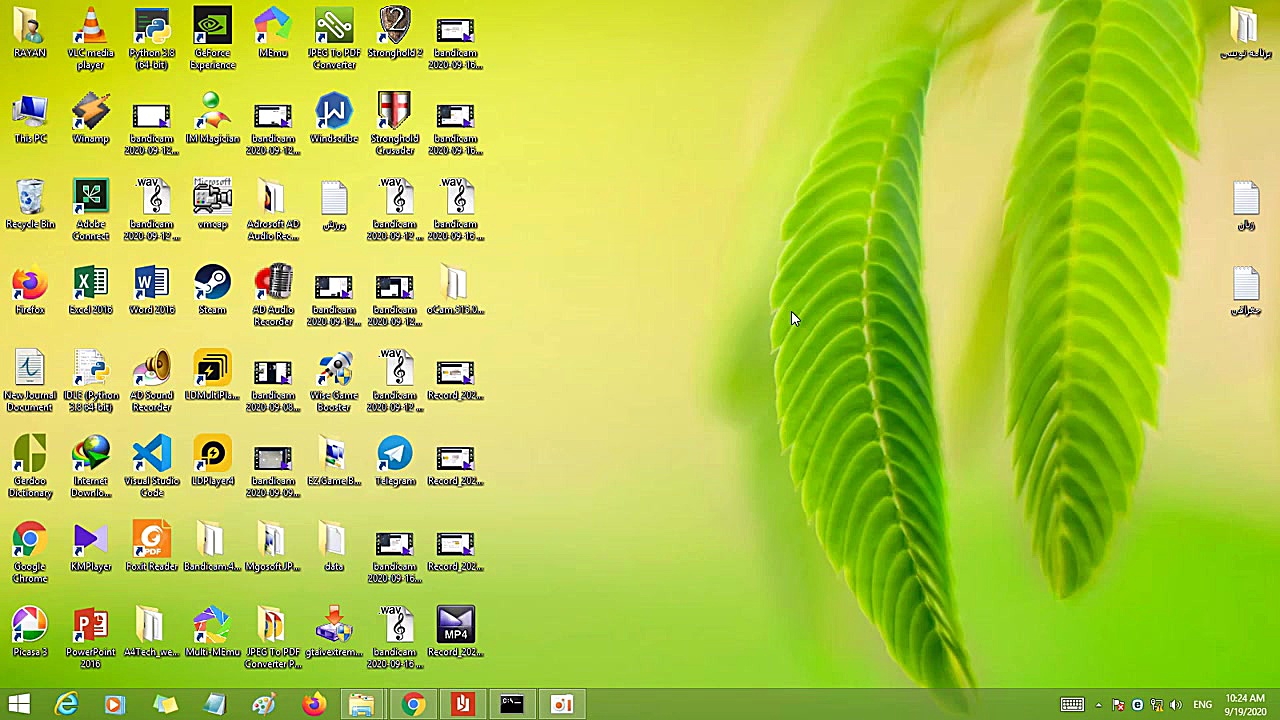The width and height of the screenshot is (1280, 720).
Task: Select the New Journal Document file
Action: click(30, 382)
